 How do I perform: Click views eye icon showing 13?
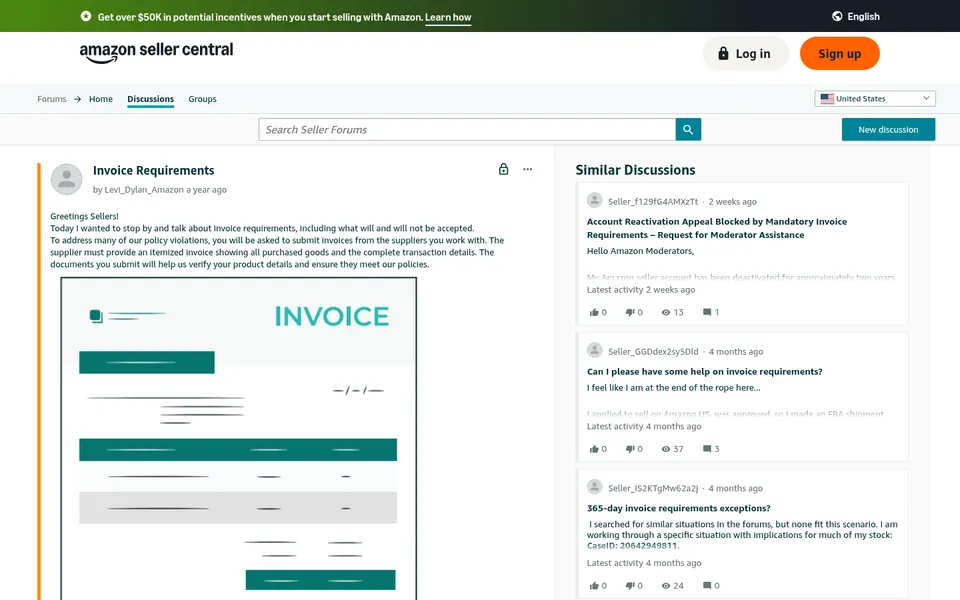666,312
